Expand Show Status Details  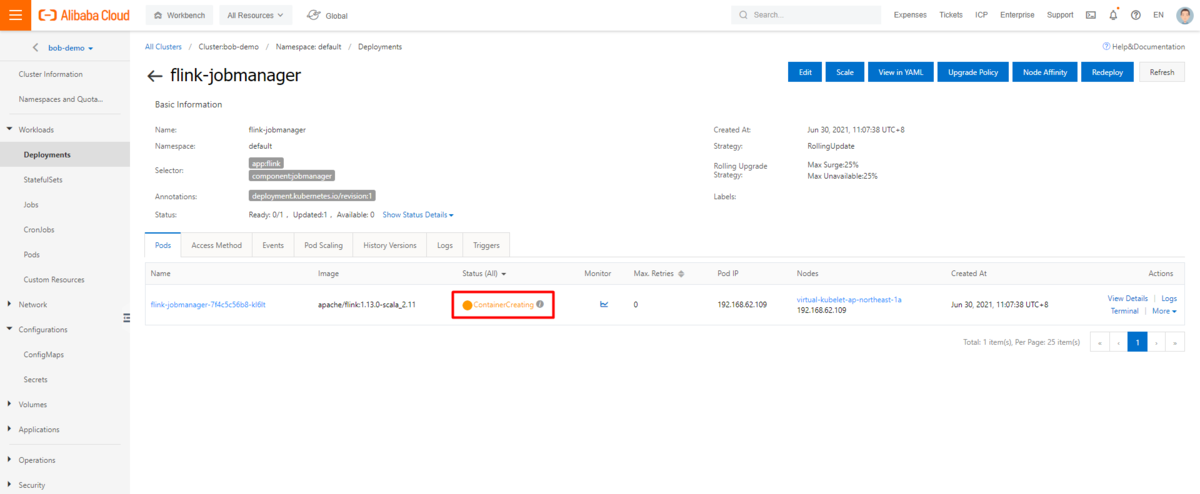pyautogui.click(x=418, y=215)
